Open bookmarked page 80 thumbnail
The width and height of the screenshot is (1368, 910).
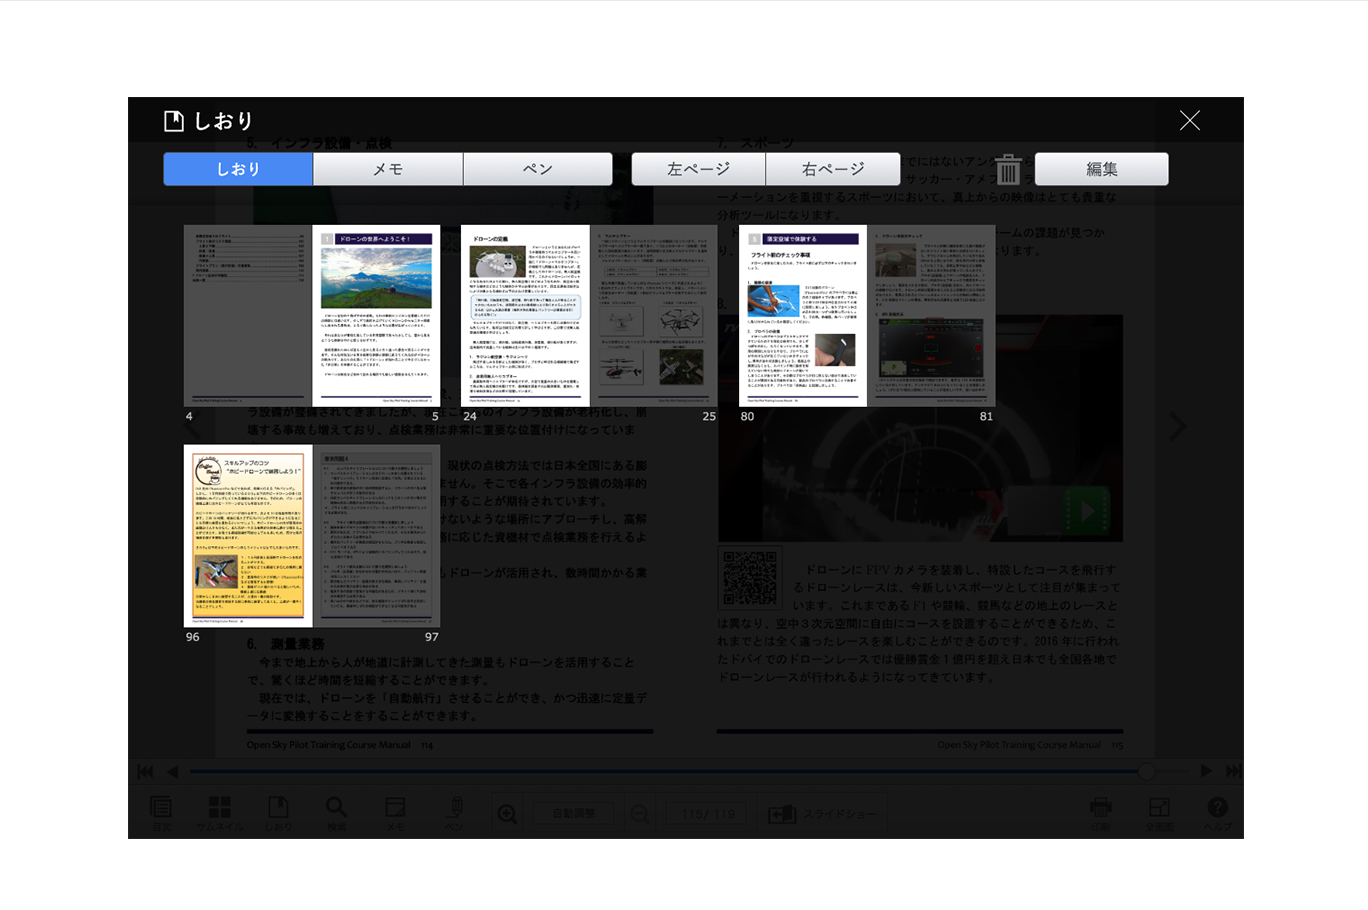(x=803, y=315)
